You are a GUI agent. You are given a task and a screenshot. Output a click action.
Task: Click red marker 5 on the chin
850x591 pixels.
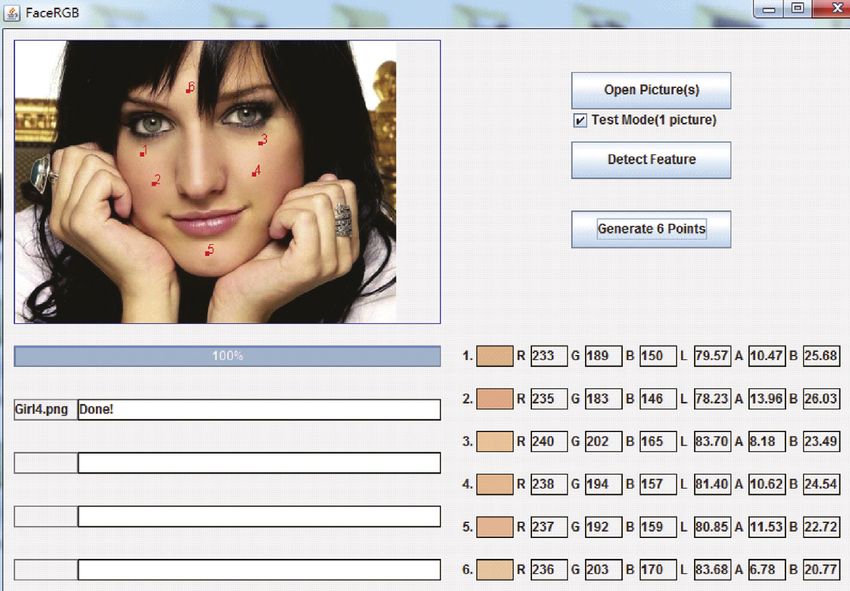click(209, 250)
